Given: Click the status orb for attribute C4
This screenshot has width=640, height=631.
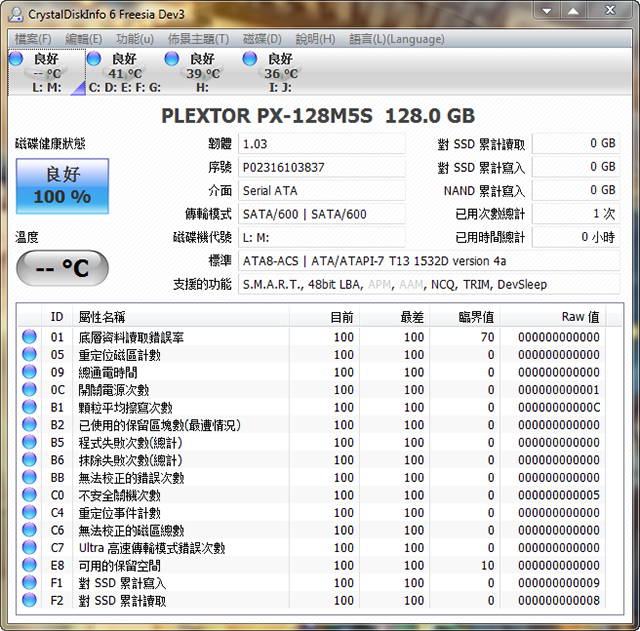Looking at the screenshot, I should click(x=29, y=512).
